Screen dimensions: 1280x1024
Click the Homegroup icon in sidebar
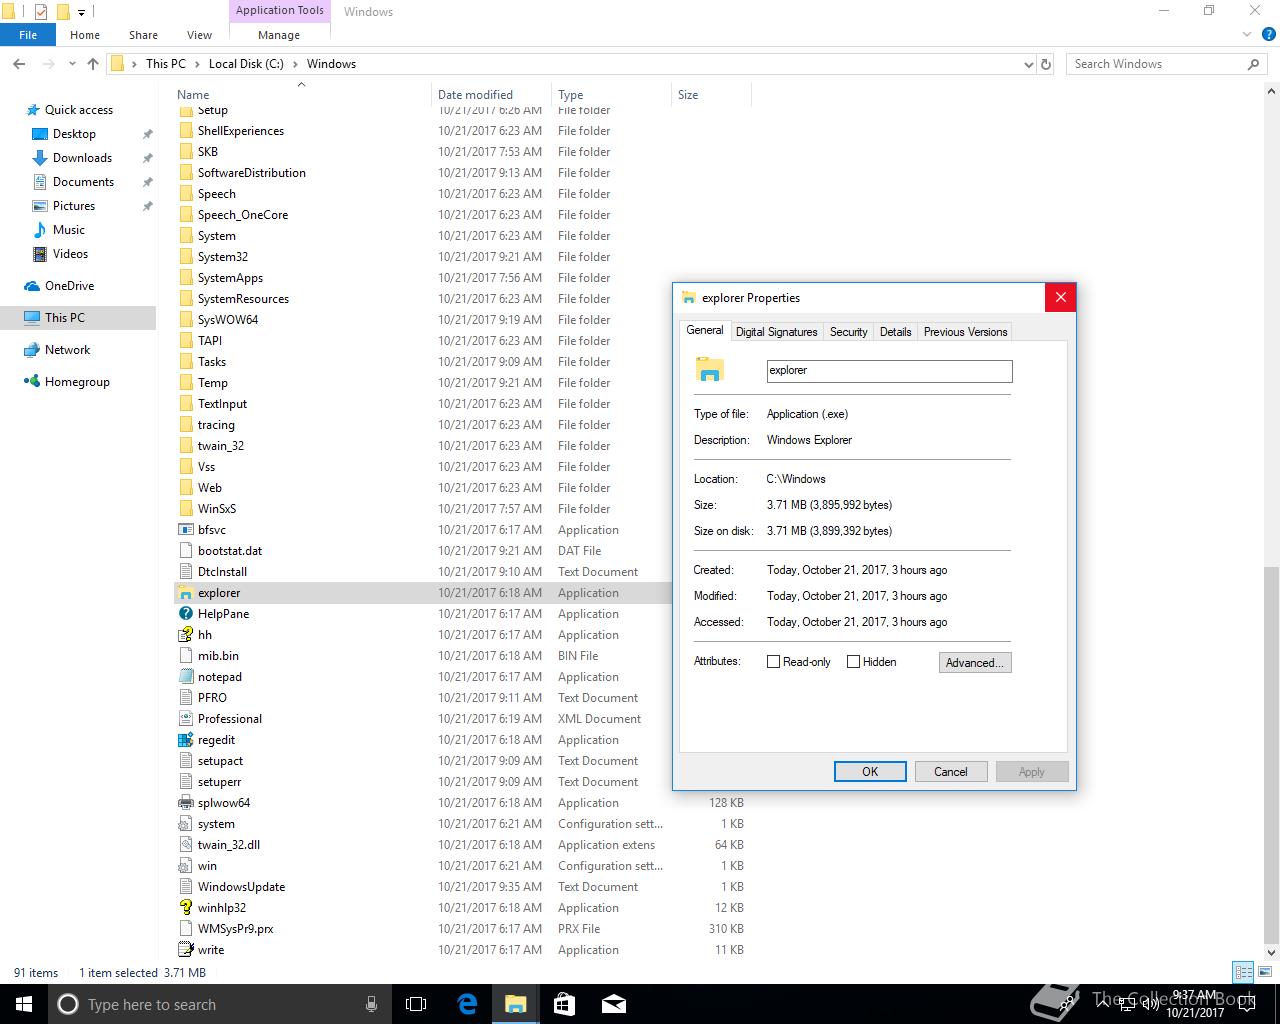(x=32, y=382)
